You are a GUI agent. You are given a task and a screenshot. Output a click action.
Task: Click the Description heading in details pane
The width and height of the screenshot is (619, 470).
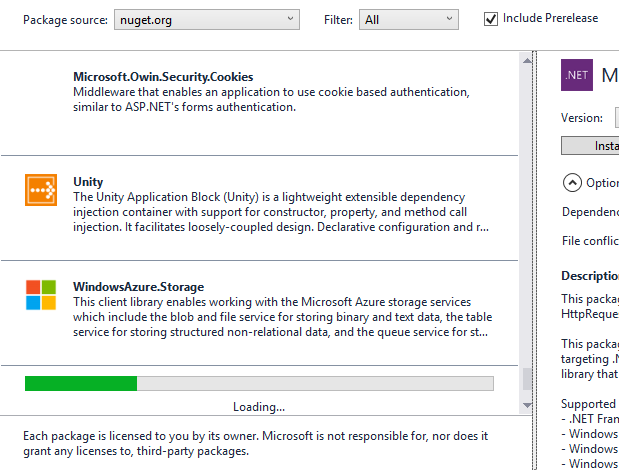(590, 276)
